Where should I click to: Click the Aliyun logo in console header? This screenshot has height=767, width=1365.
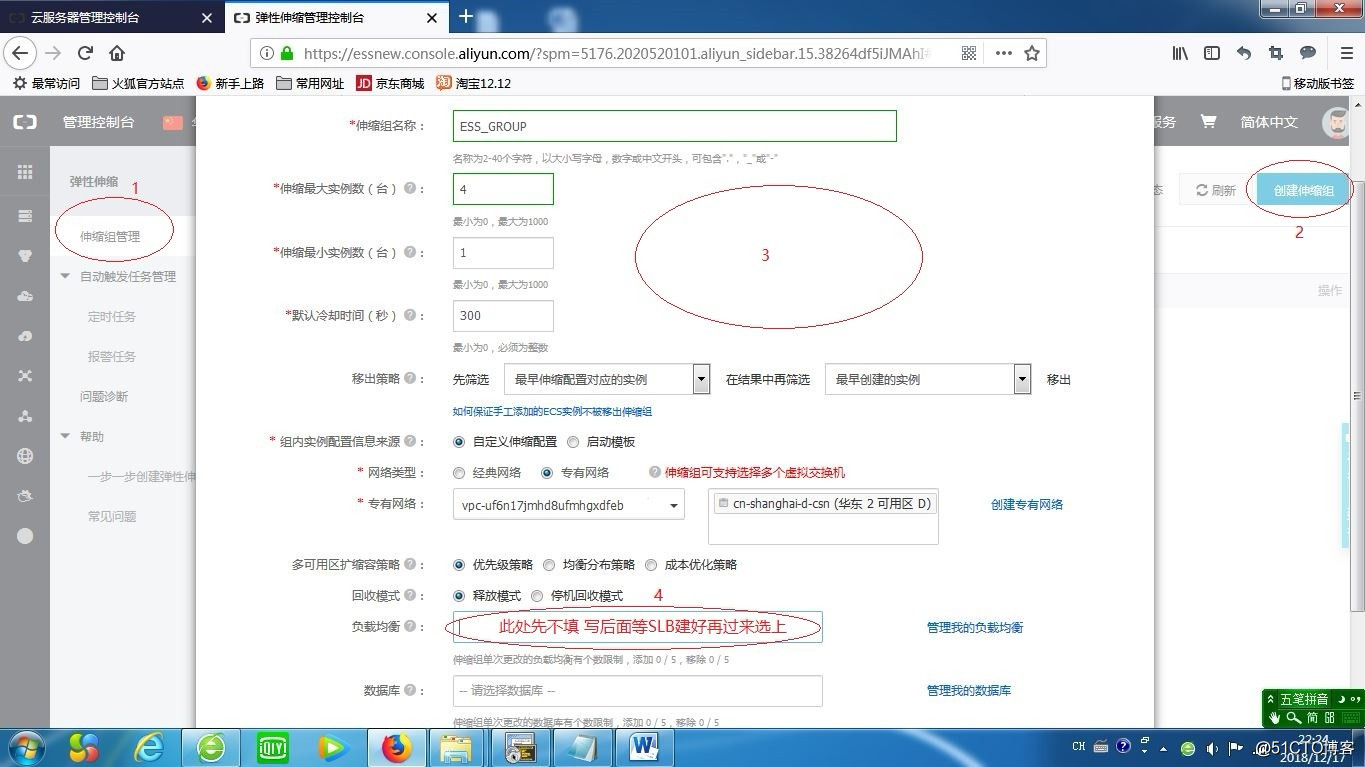pyautogui.click(x=25, y=122)
